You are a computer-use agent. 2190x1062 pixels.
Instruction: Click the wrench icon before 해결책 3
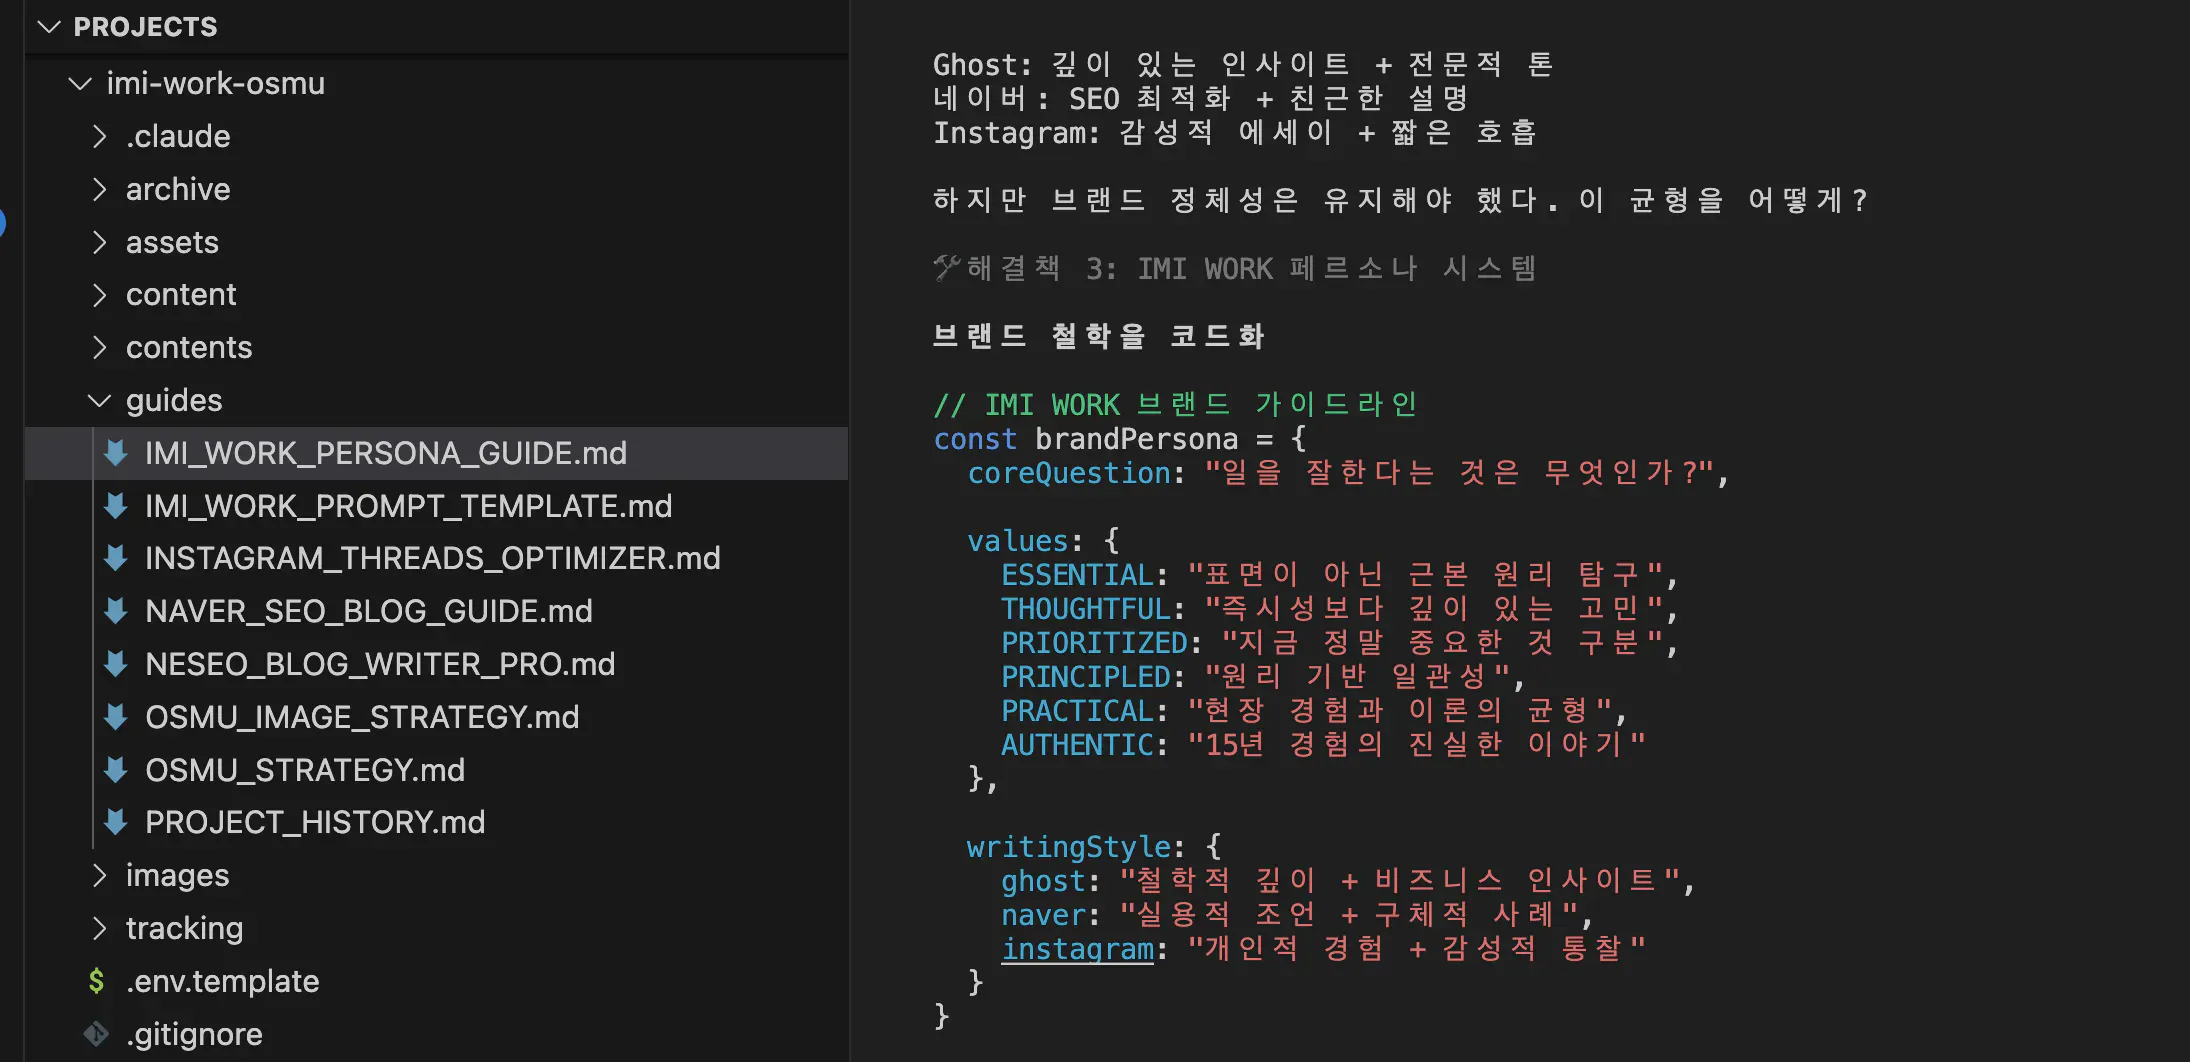coord(947,268)
